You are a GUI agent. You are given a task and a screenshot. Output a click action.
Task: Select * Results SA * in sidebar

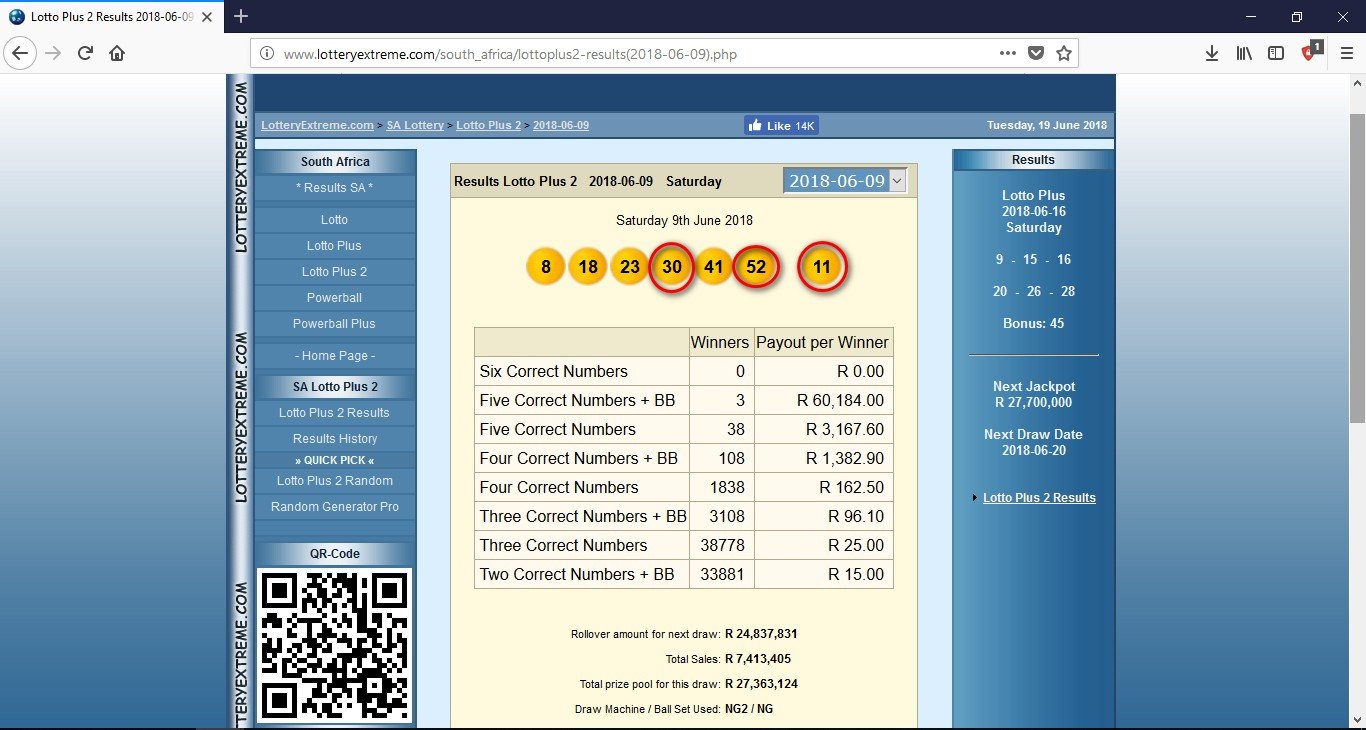[x=335, y=188]
